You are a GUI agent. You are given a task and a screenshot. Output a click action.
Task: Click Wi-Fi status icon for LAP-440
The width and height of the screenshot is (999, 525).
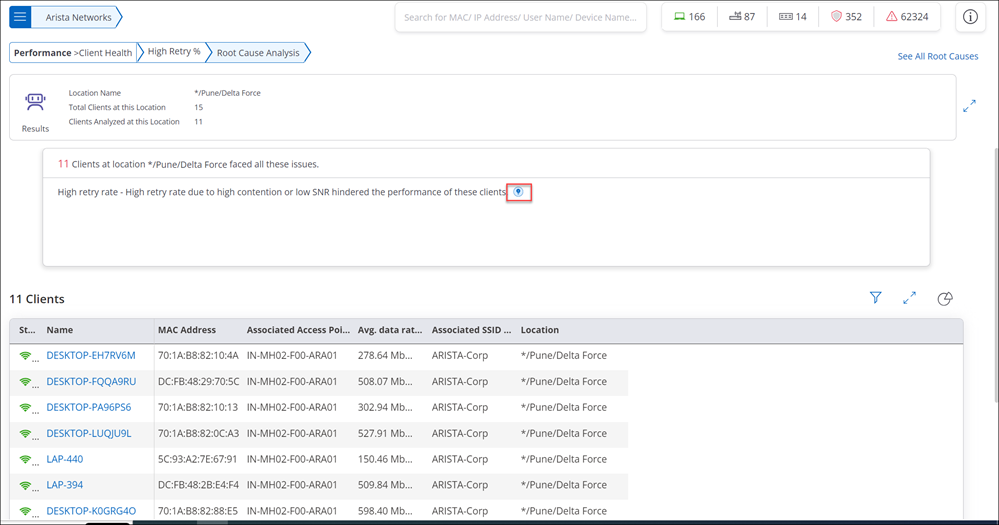click(25, 459)
